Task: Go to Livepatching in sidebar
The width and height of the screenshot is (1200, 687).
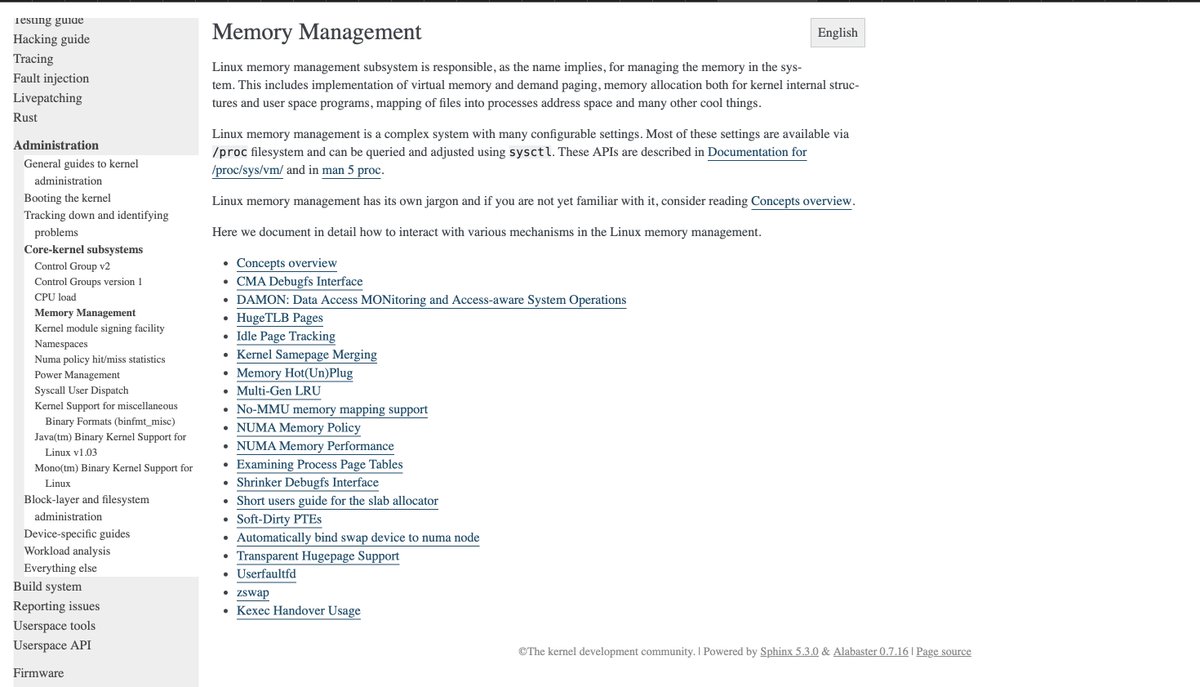Action: click(x=48, y=98)
